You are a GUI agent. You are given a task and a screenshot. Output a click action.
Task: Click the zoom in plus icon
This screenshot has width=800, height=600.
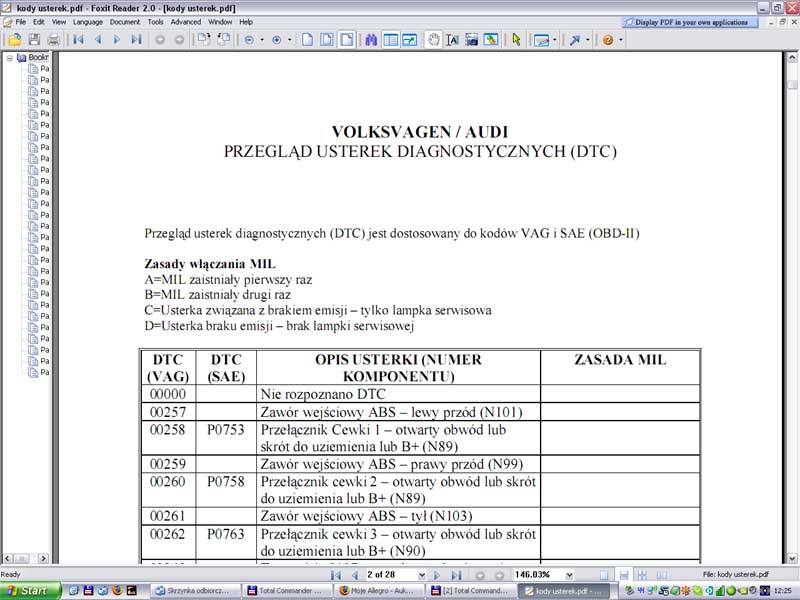277,40
